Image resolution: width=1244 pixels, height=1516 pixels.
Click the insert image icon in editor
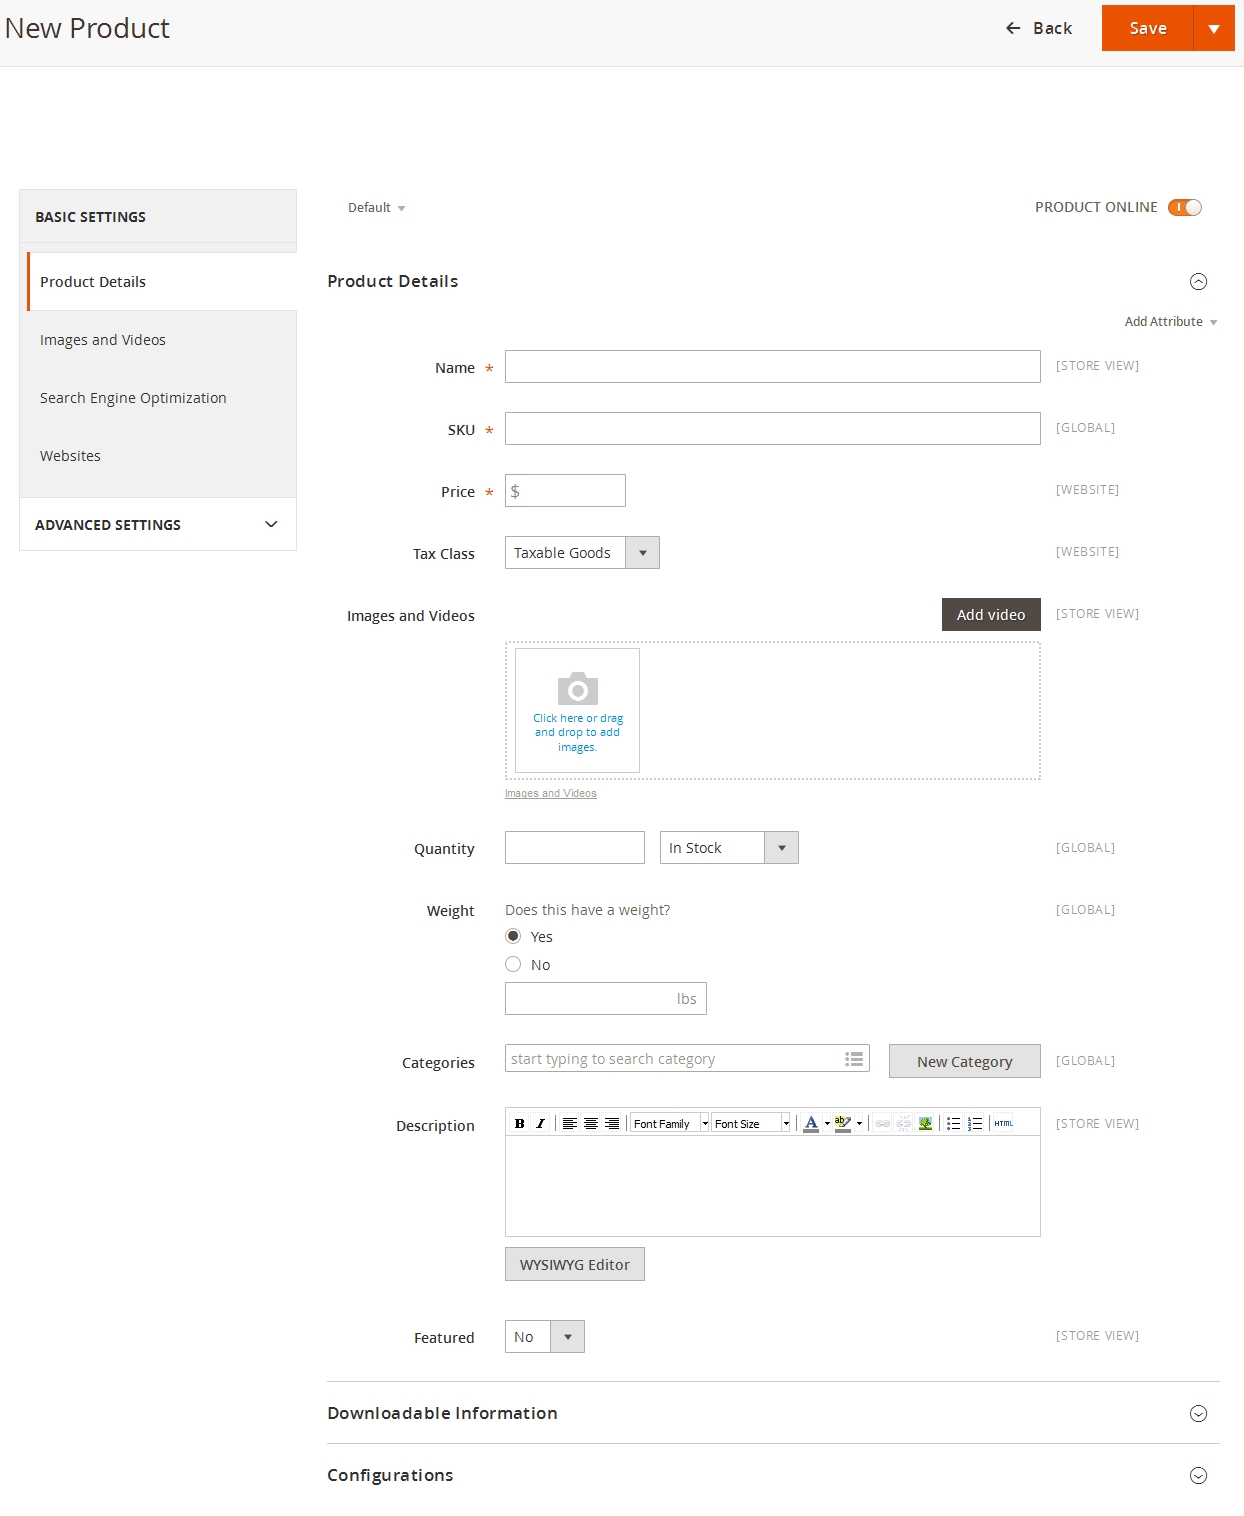pyautogui.click(x=925, y=1123)
